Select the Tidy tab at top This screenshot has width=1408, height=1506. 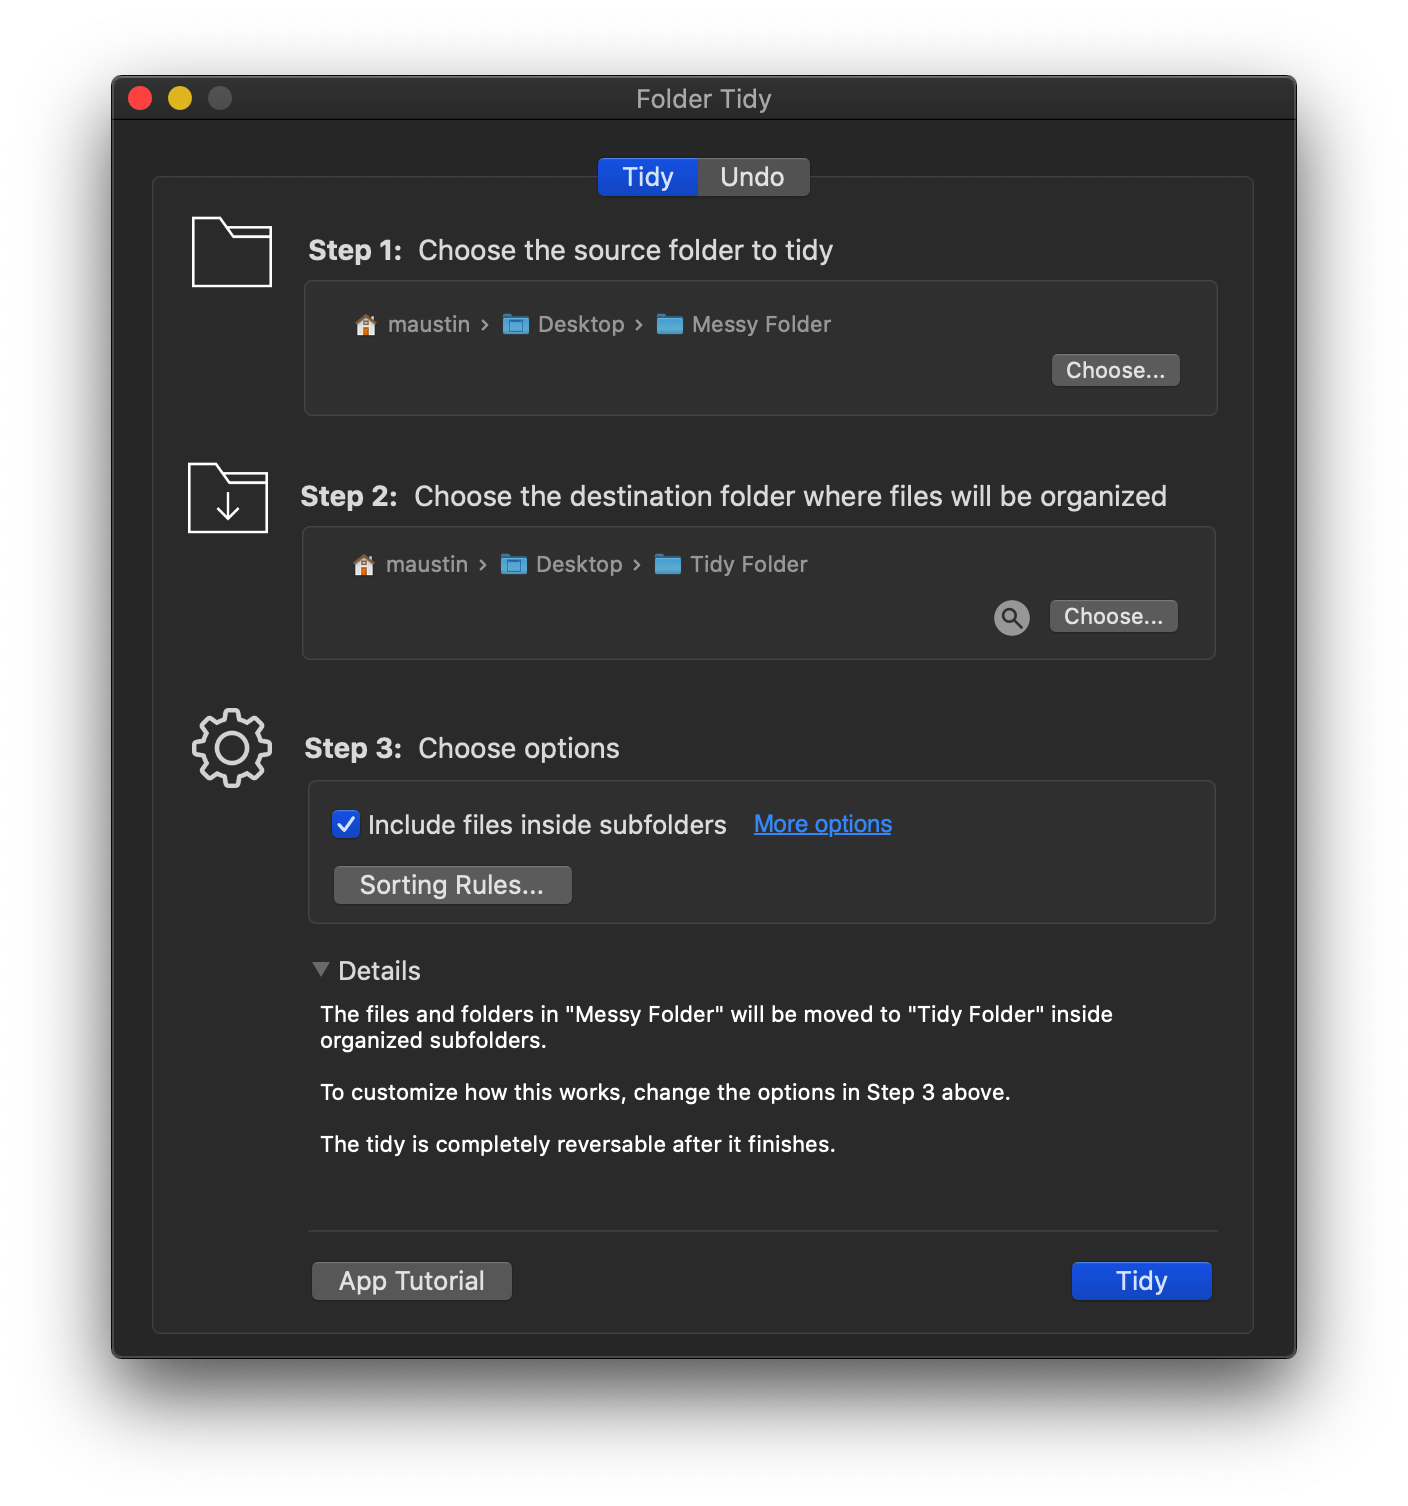point(648,177)
